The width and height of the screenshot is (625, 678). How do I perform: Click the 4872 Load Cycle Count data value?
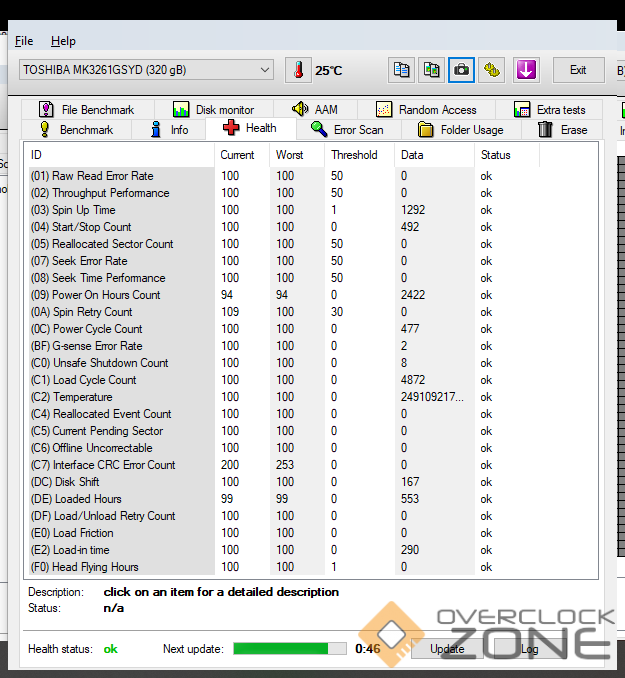coord(413,380)
